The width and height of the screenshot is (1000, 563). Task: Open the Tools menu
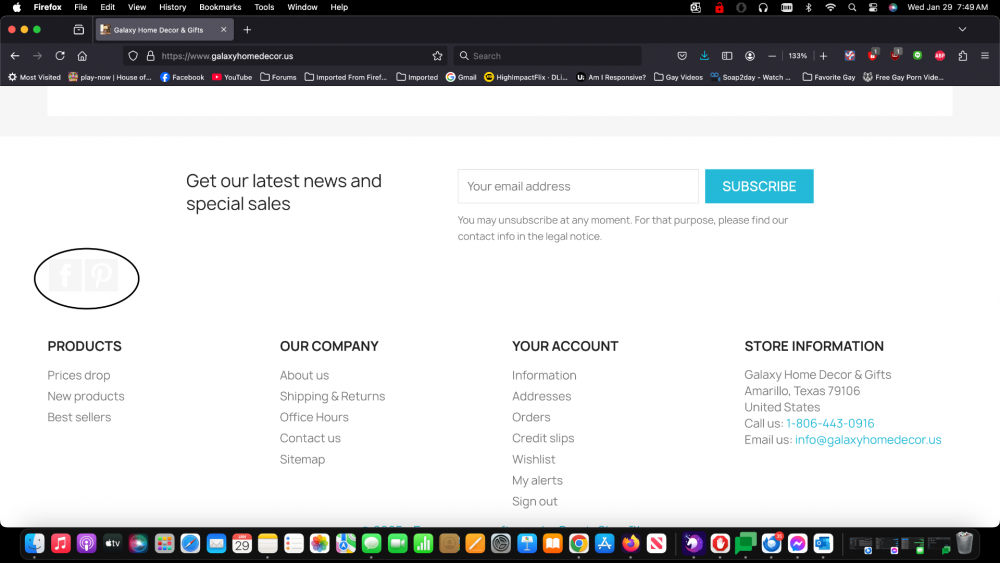(264, 7)
